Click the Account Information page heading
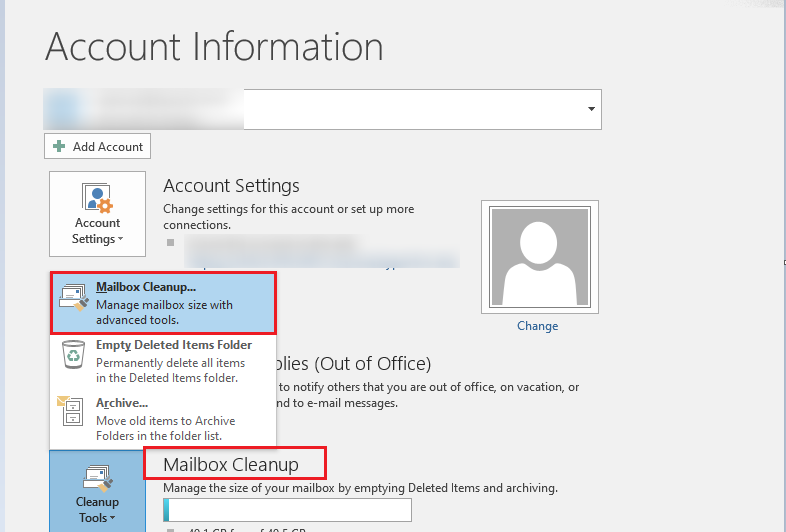786x532 pixels. tap(214, 47)
